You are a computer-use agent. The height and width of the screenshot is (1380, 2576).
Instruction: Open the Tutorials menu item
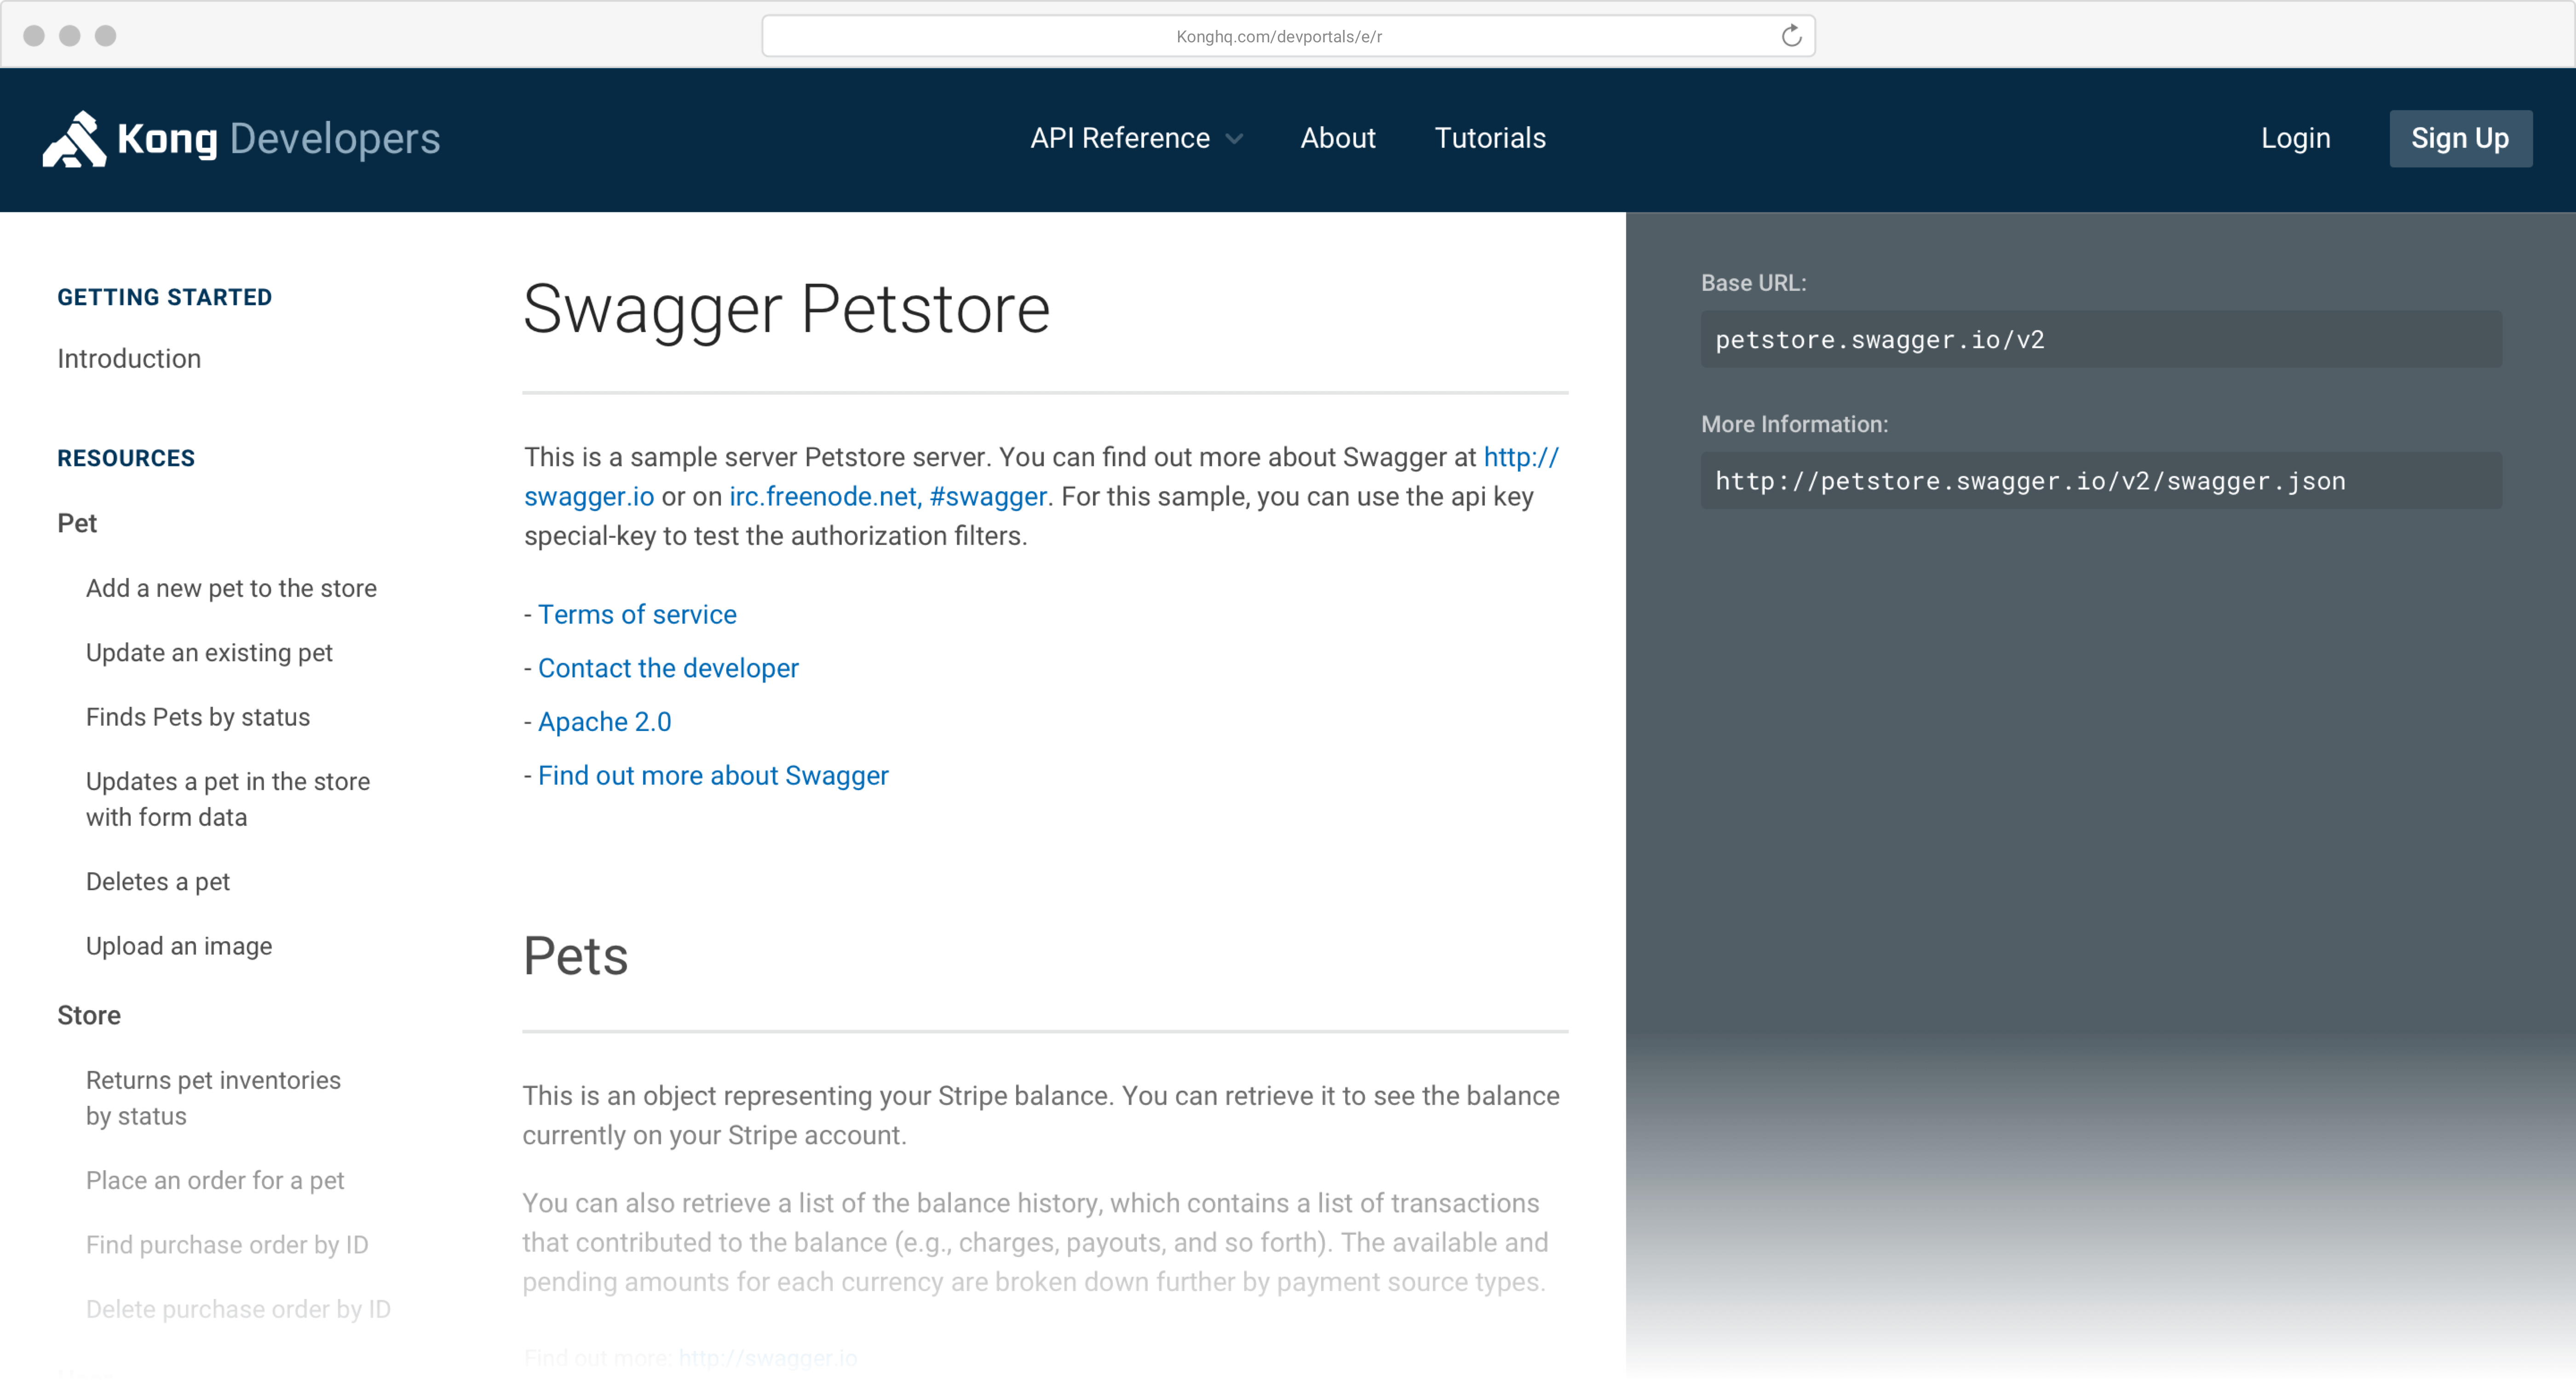point(1489,138)
